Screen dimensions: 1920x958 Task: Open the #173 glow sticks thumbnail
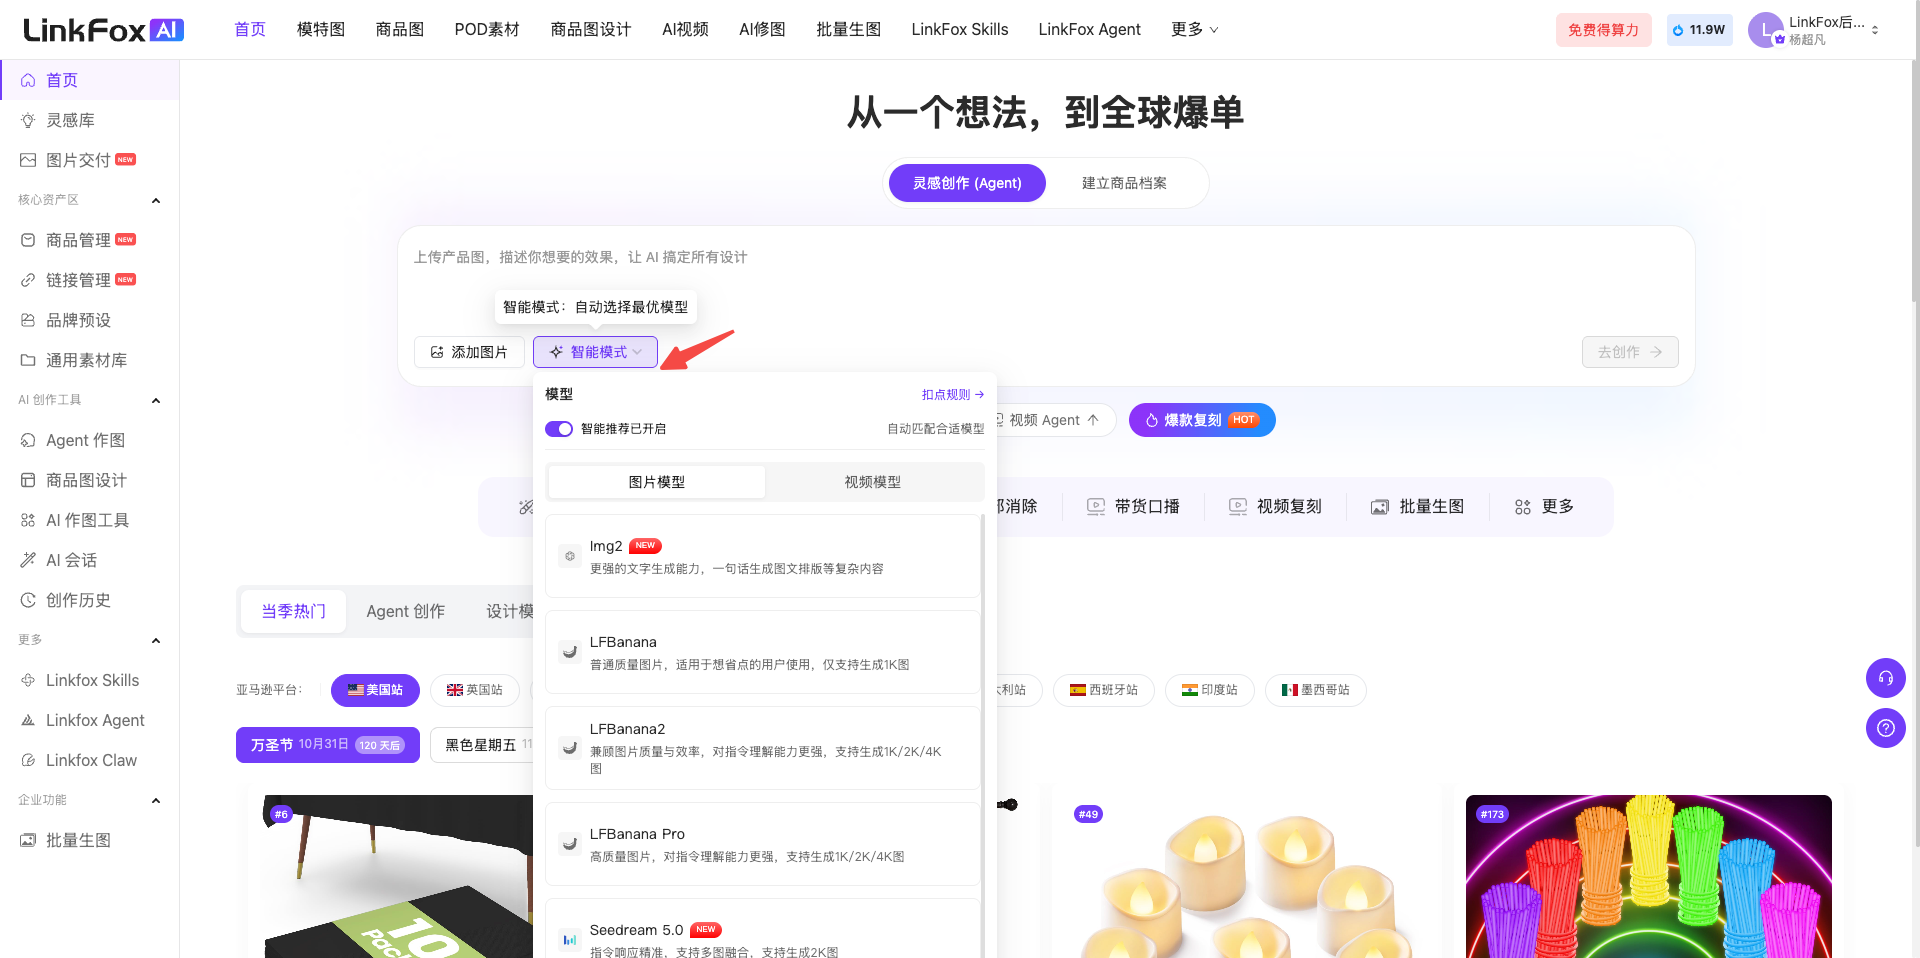(1648, 876)
